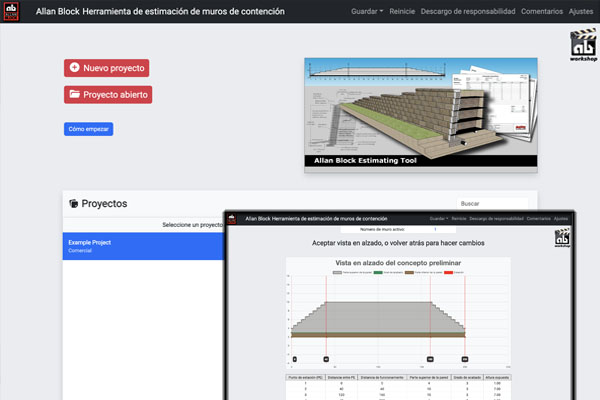Select the second station marker below the elevation chart
This screenshot has width=600, height=400.
326,359
